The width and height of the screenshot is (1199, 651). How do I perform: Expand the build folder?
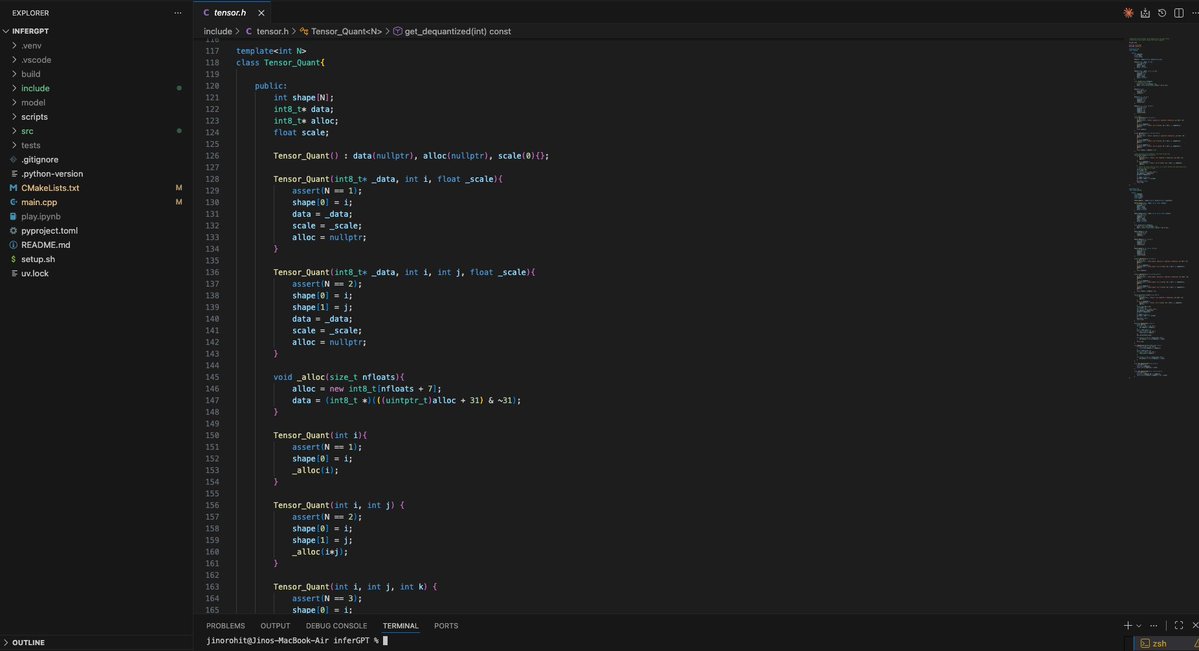pos(31,74)
